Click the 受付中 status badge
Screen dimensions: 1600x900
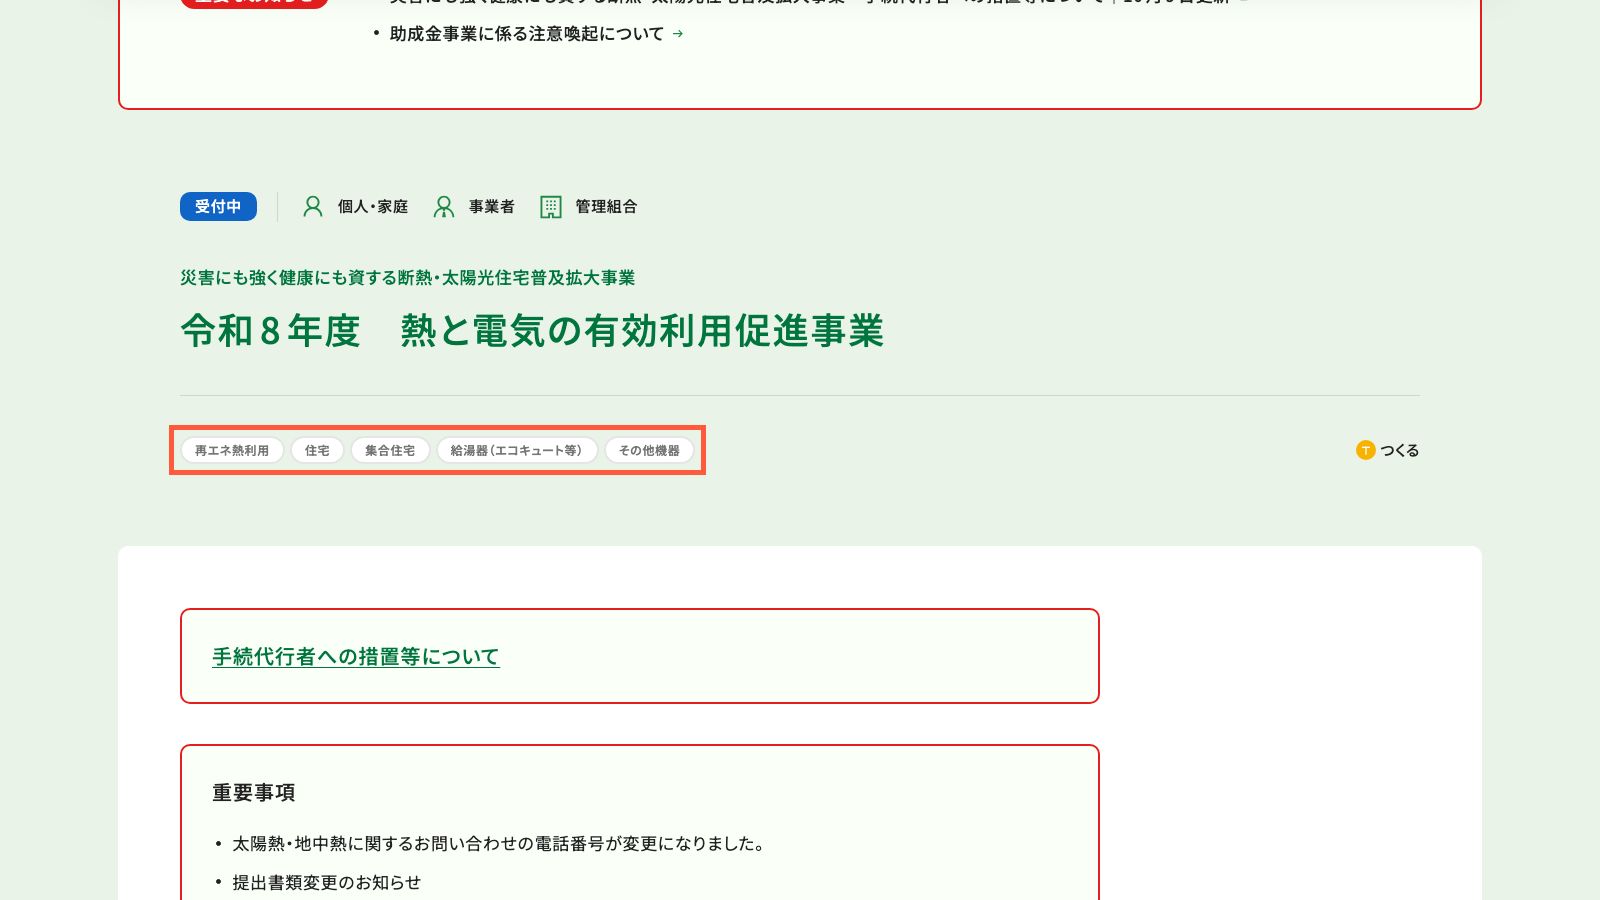(x=218, y=206)
